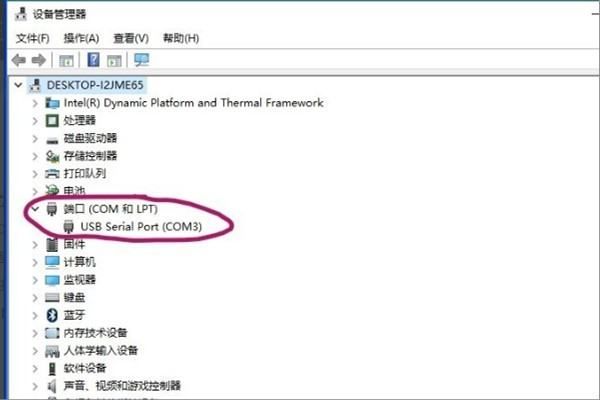
Task: Click the forward arrow toolbar icon
Action: coord(39,60)
